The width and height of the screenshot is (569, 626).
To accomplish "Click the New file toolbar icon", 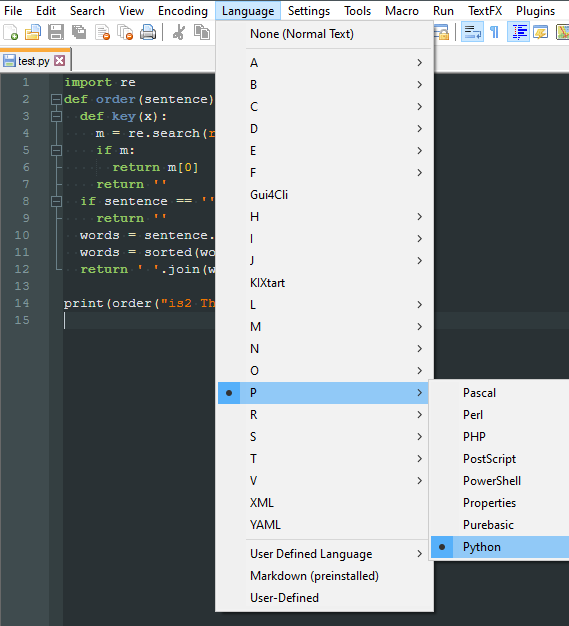I will [10, 32].
